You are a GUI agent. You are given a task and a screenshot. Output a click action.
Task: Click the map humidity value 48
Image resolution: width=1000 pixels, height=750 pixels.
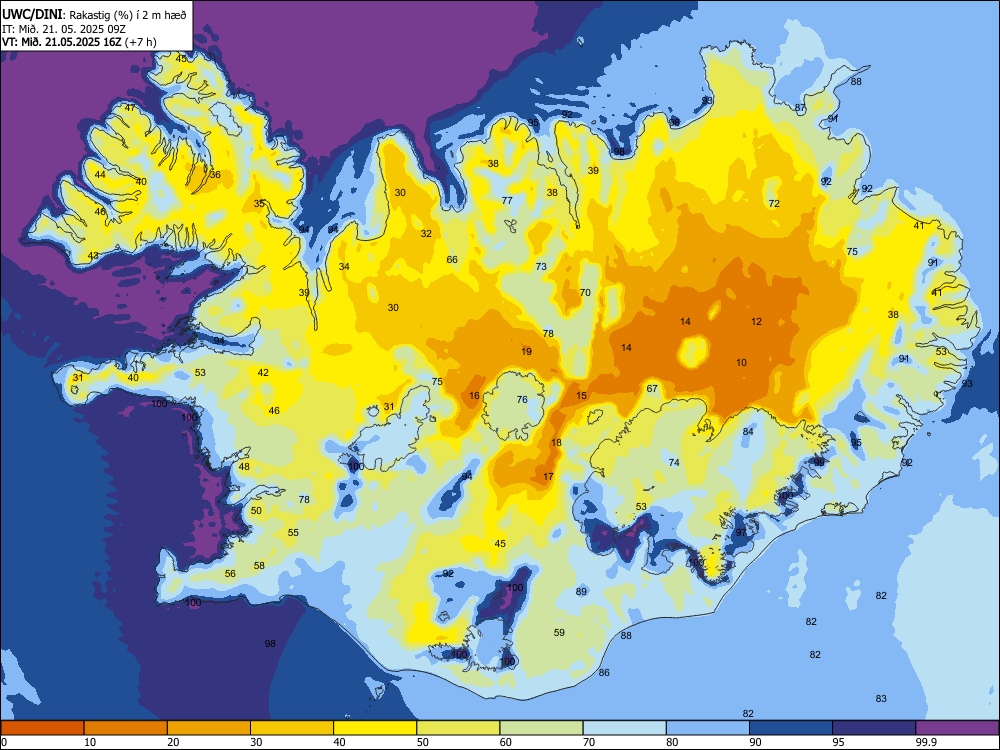(244, 466)
